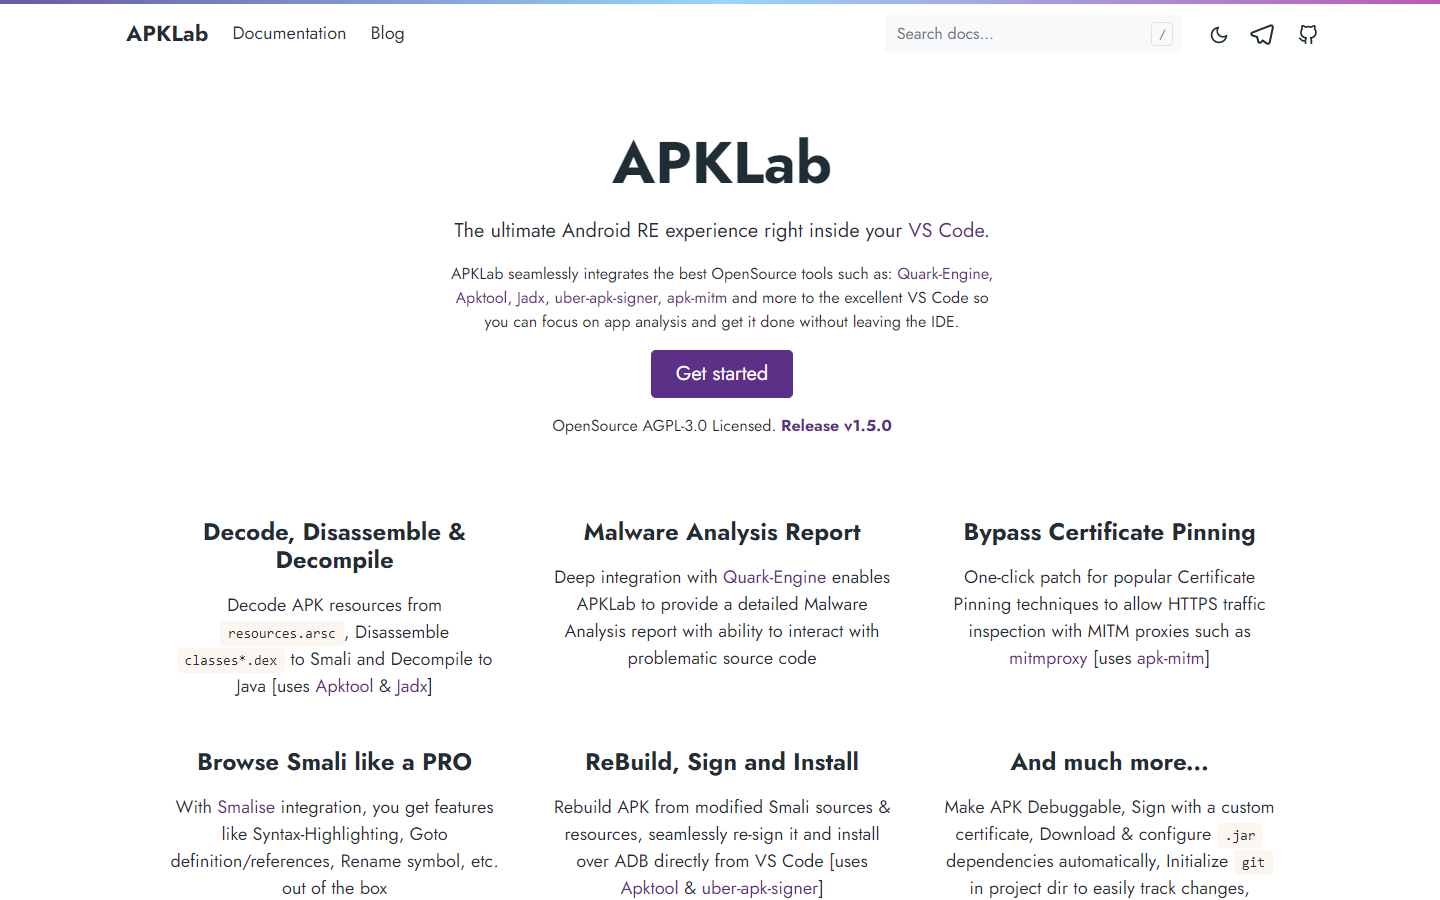The height and width of the screenshot is (900, 1440).
Task: Go to the Blog page
Action: click(387, 34)
